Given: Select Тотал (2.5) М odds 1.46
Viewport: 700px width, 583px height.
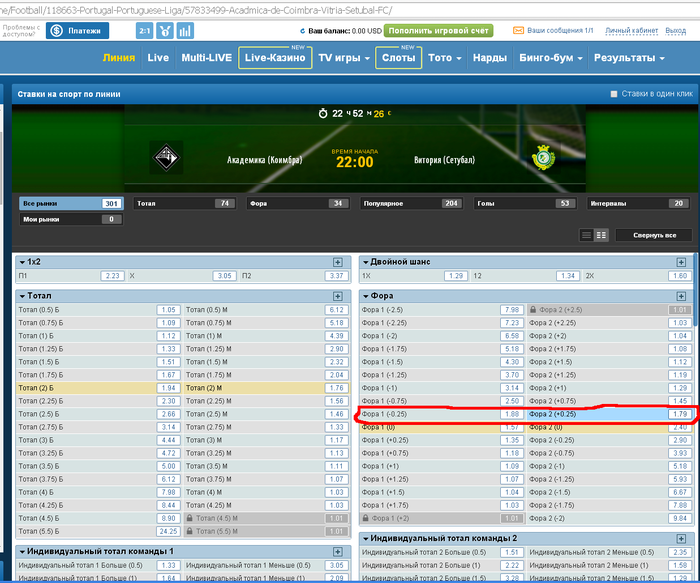Looking at the screenshot, I should 337,414.
